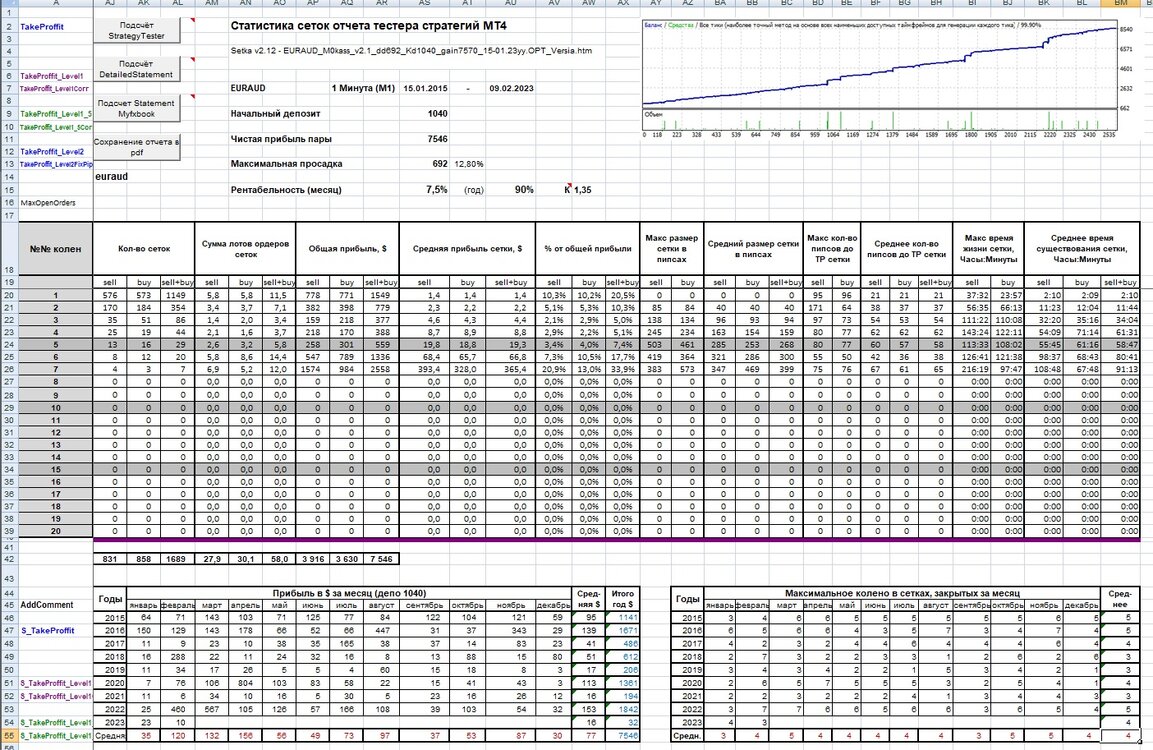Select the totals cell '7 546'

point(381,559)
